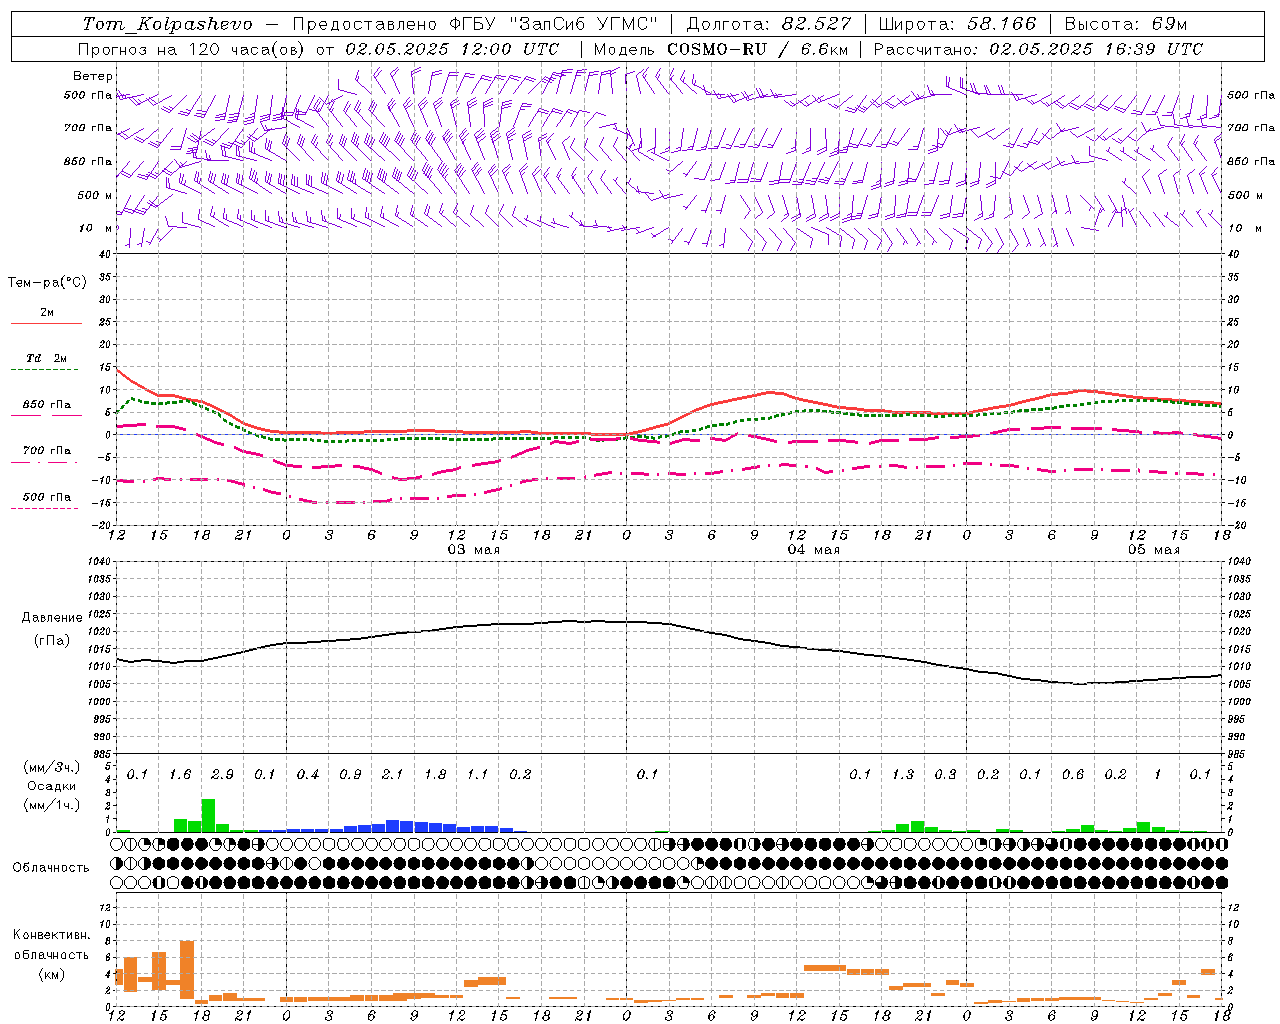Click the 10 м label left of wind panel
Image resolution: width=1280 pixels, height=1024 pixels.
[x=95, y=228]
